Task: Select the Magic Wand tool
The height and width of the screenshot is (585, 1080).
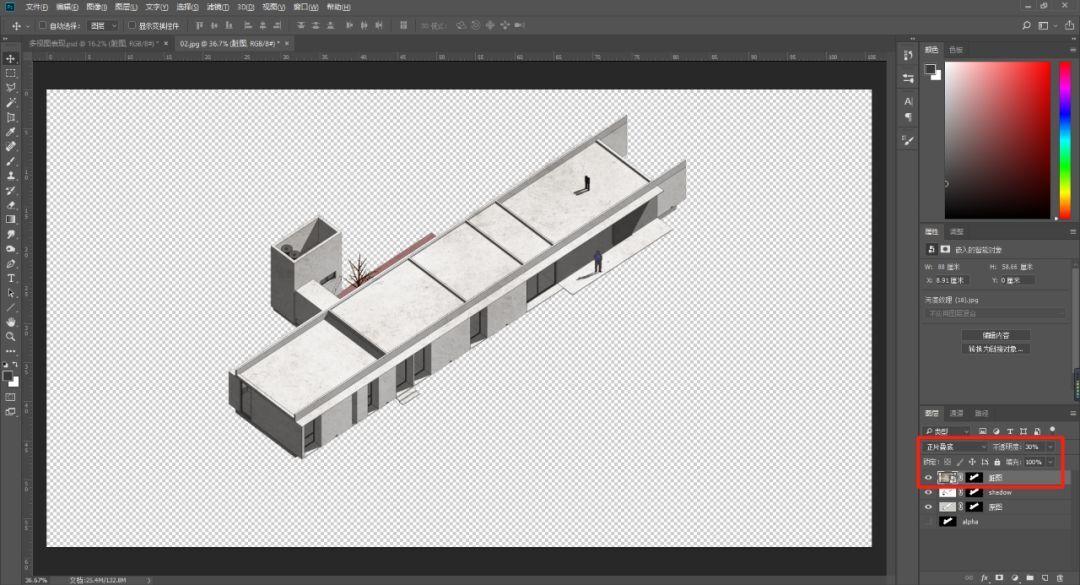Action: click(x=10, y=103)
